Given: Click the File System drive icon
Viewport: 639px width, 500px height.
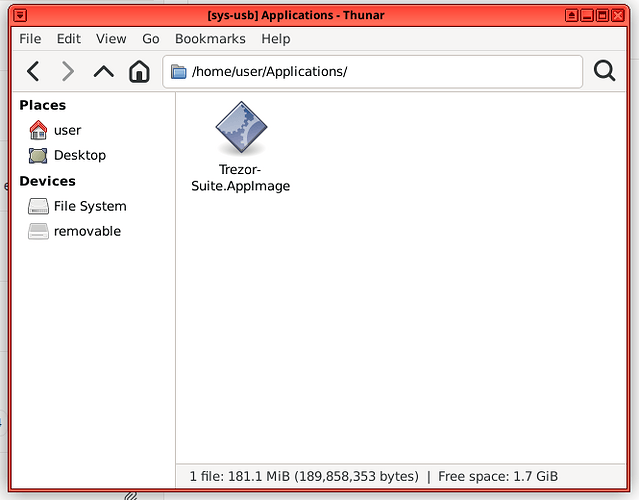Looking at the screenshot, I should pyautogui.click(x=38, y=206).
